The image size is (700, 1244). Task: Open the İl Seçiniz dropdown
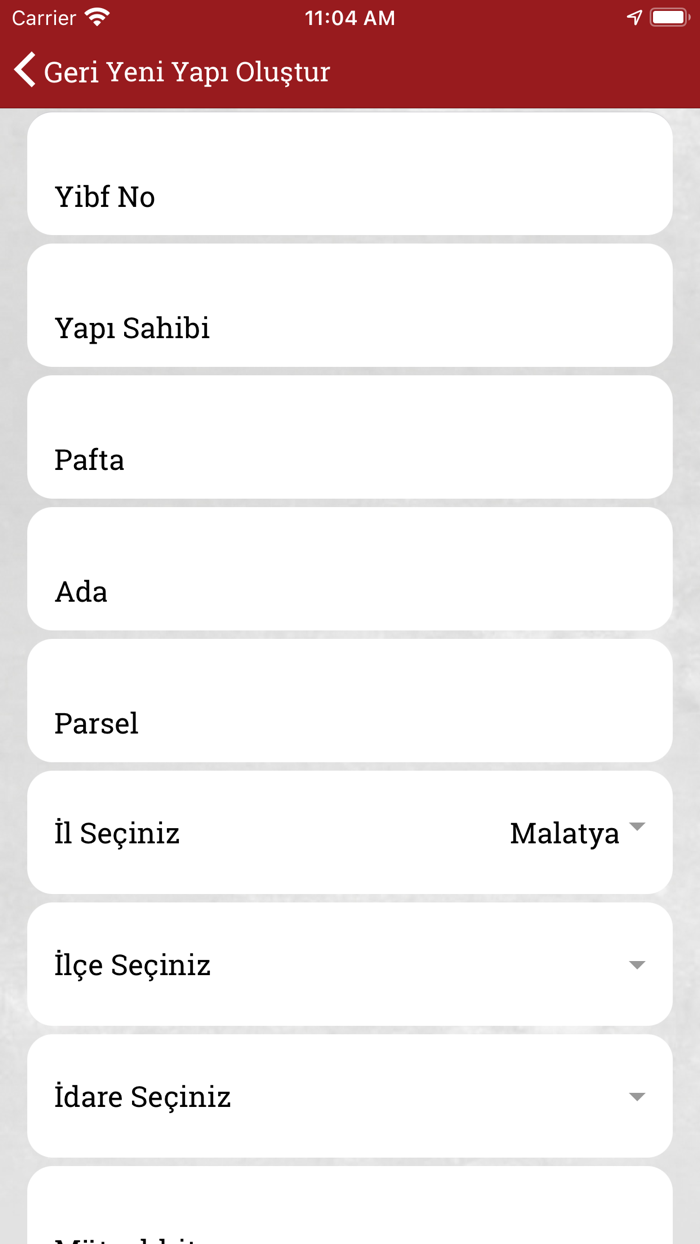[x=350, y=832]
